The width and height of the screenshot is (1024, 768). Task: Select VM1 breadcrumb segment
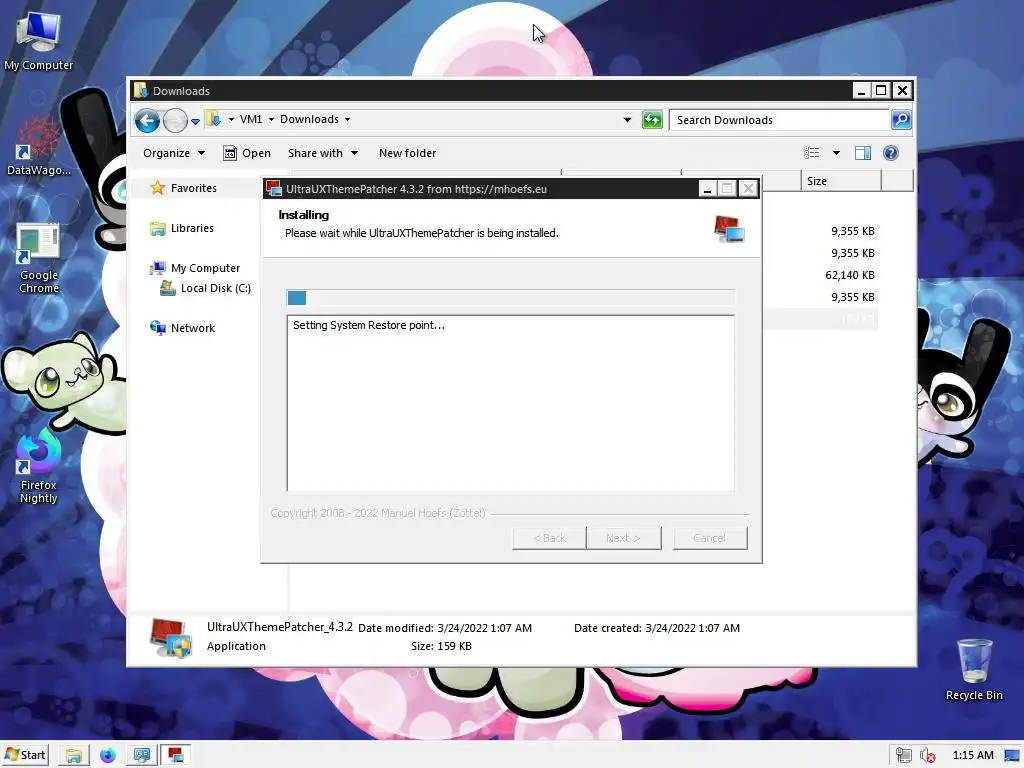coord(251,120)
